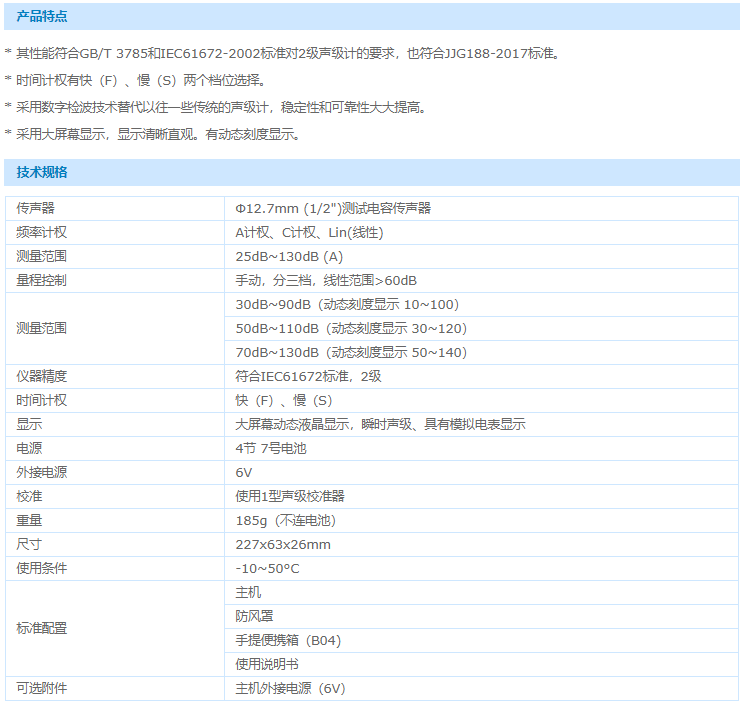Click the feature line about 数字检波技术
744x707 pixels.
pos(215,107)
